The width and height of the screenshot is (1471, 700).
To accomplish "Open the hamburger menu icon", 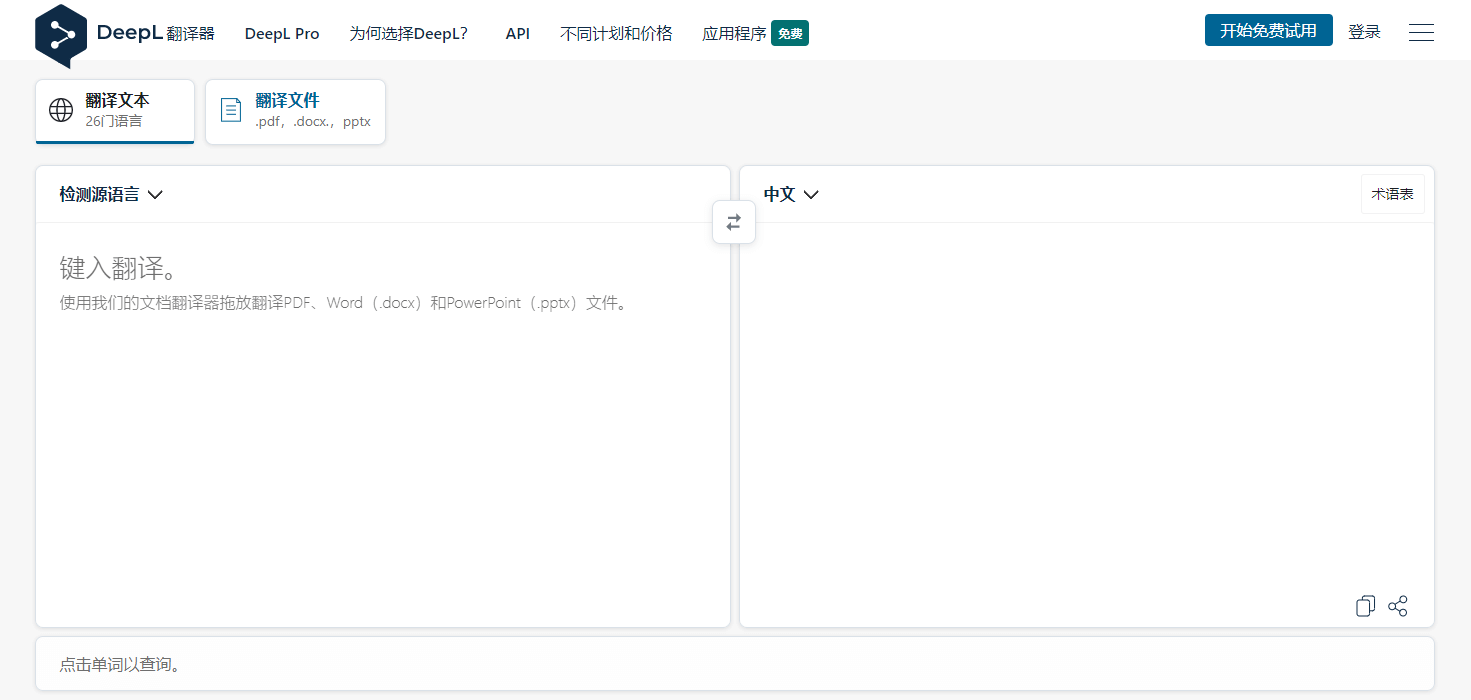I will click(x=1421, y=33).
